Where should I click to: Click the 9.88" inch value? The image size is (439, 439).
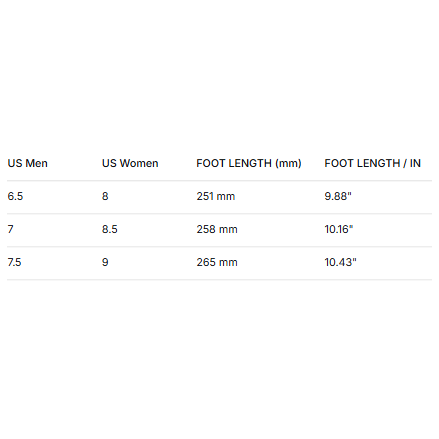338,196
